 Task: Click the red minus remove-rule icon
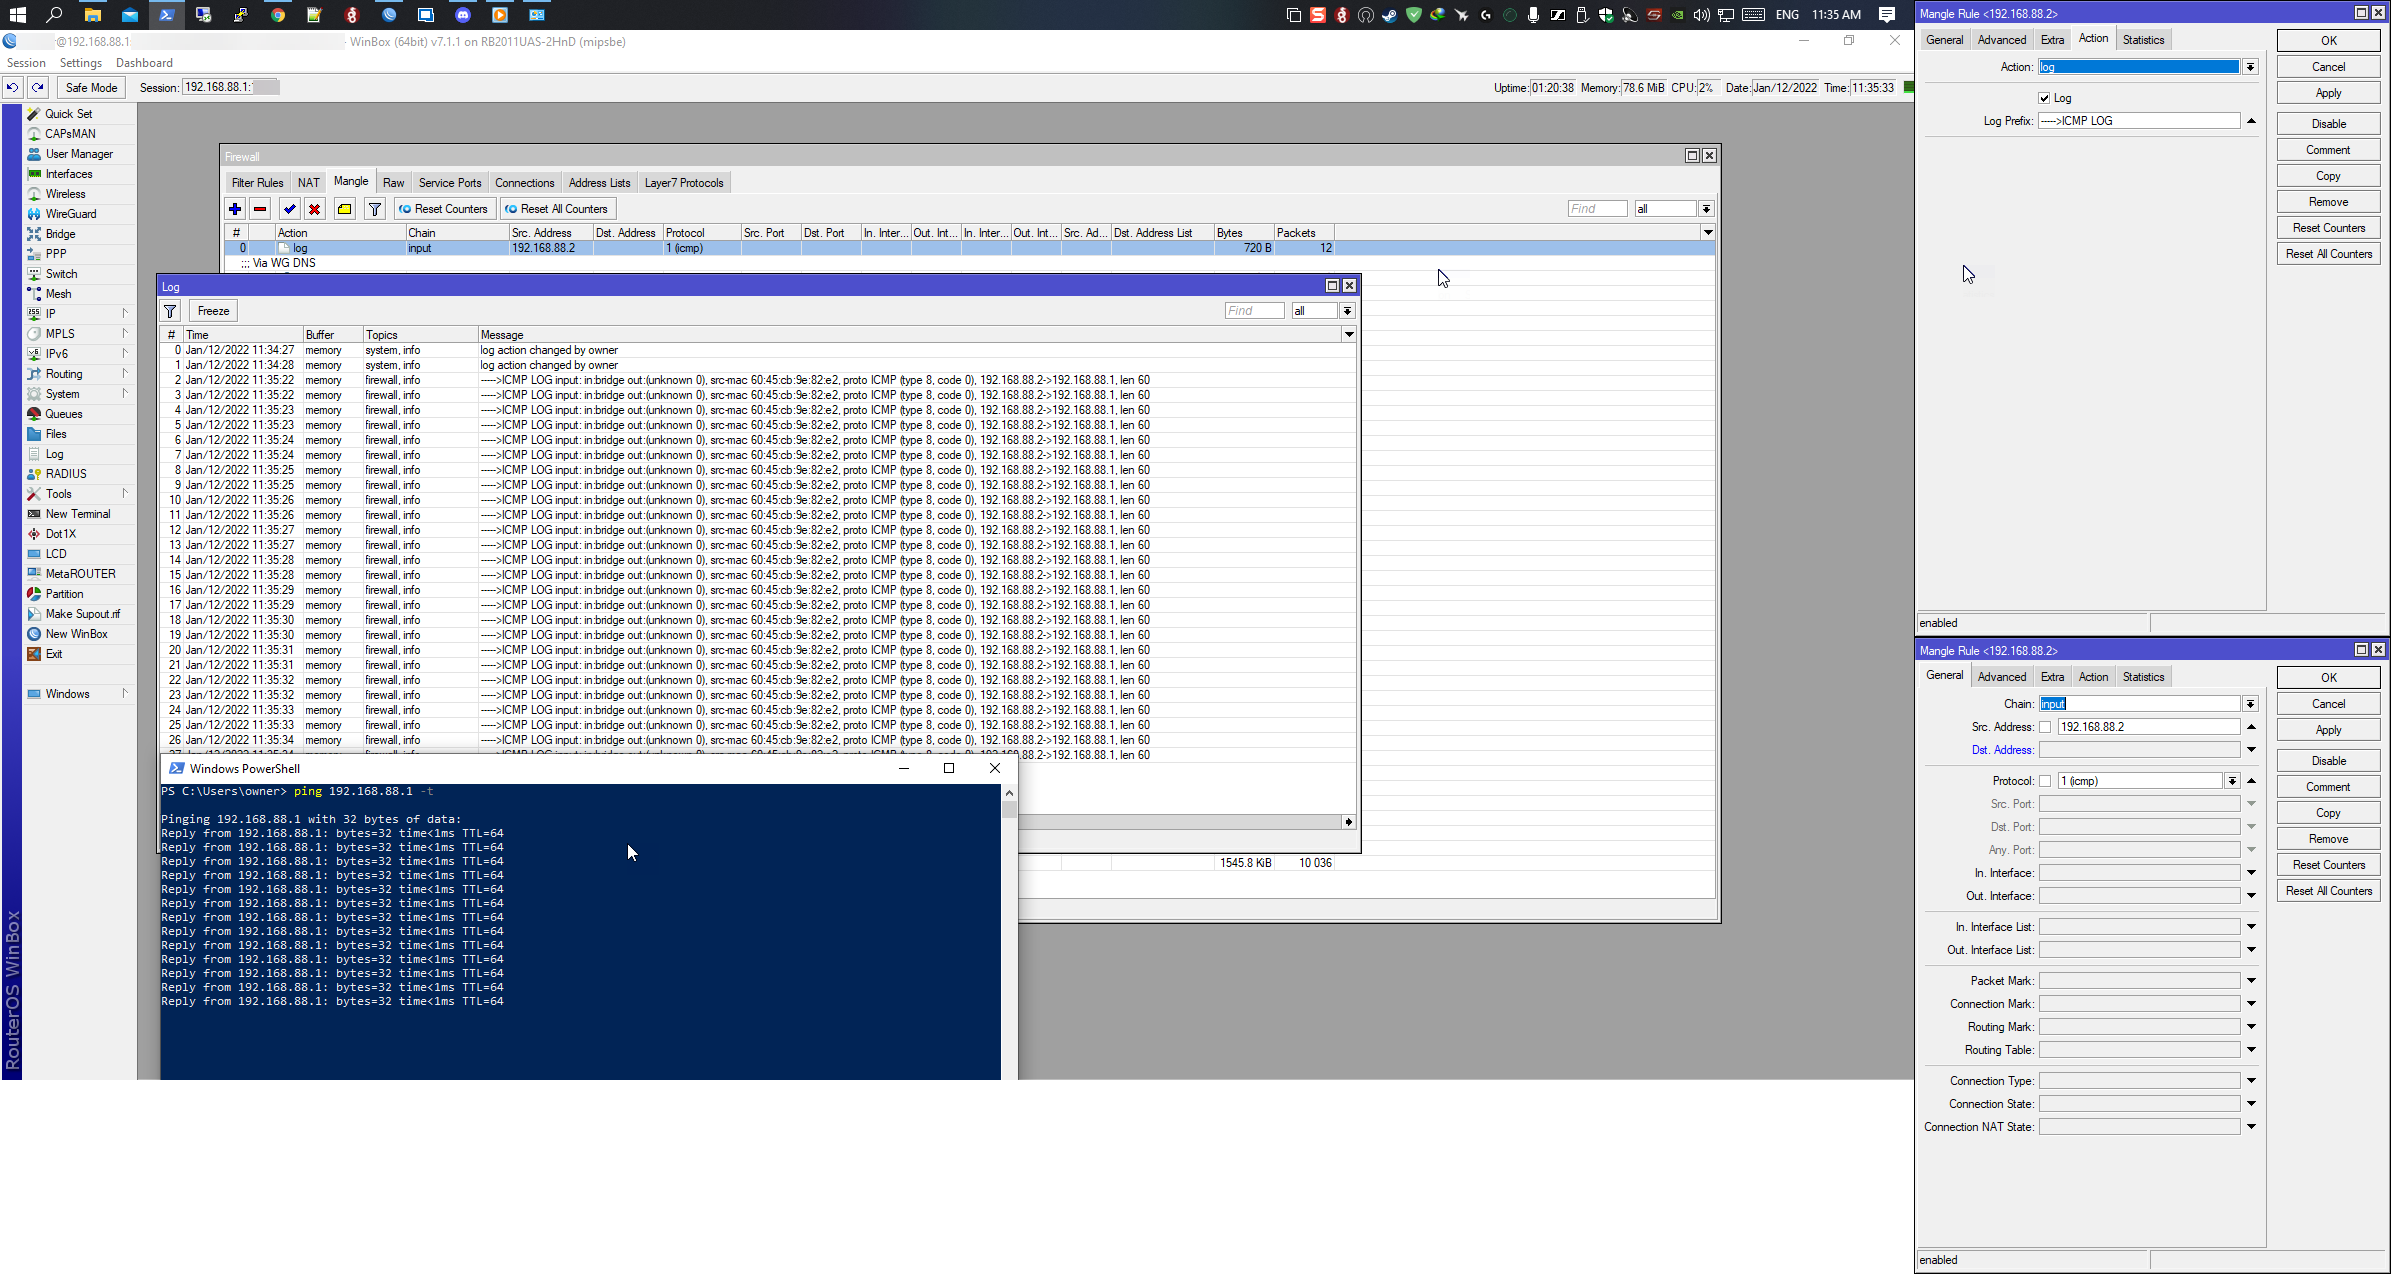tap(260, 209)
